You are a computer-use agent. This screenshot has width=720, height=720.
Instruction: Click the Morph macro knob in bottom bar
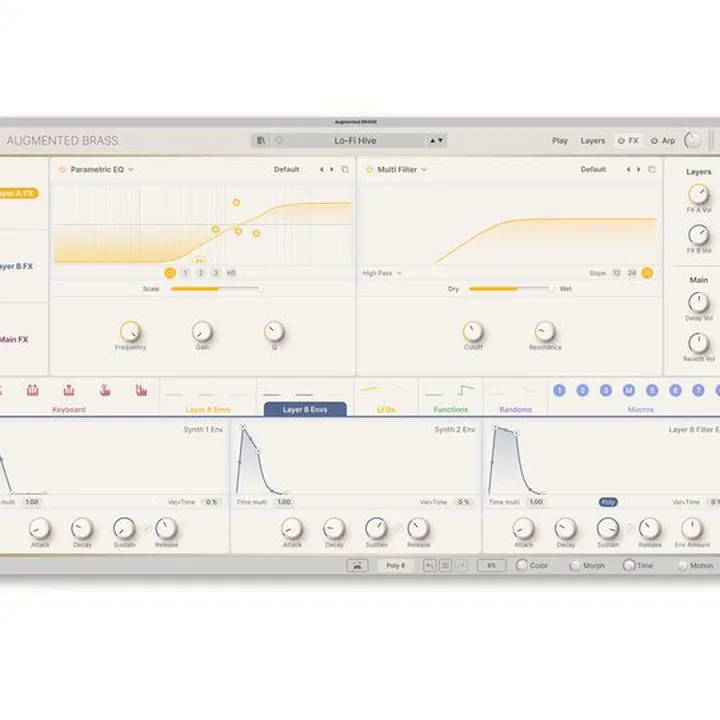click(x=574, y=566)
